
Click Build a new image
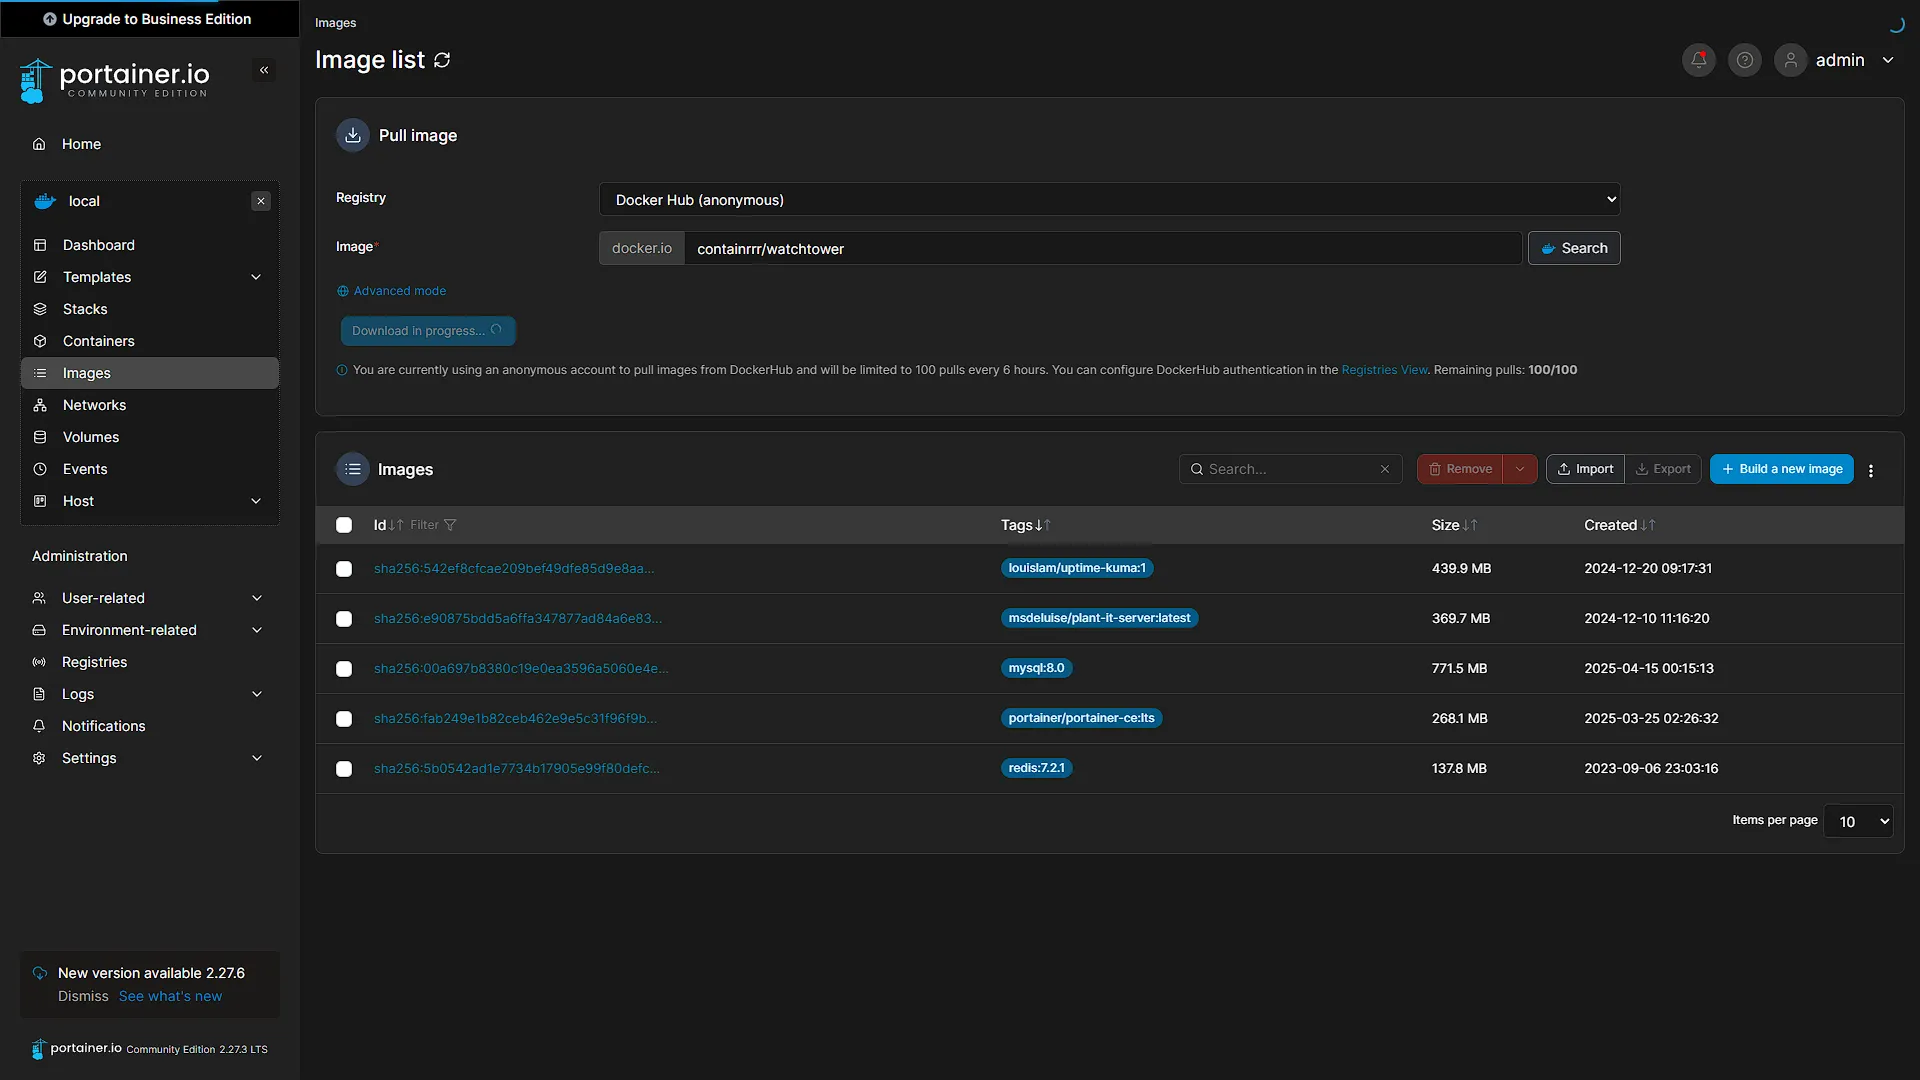1781,469
